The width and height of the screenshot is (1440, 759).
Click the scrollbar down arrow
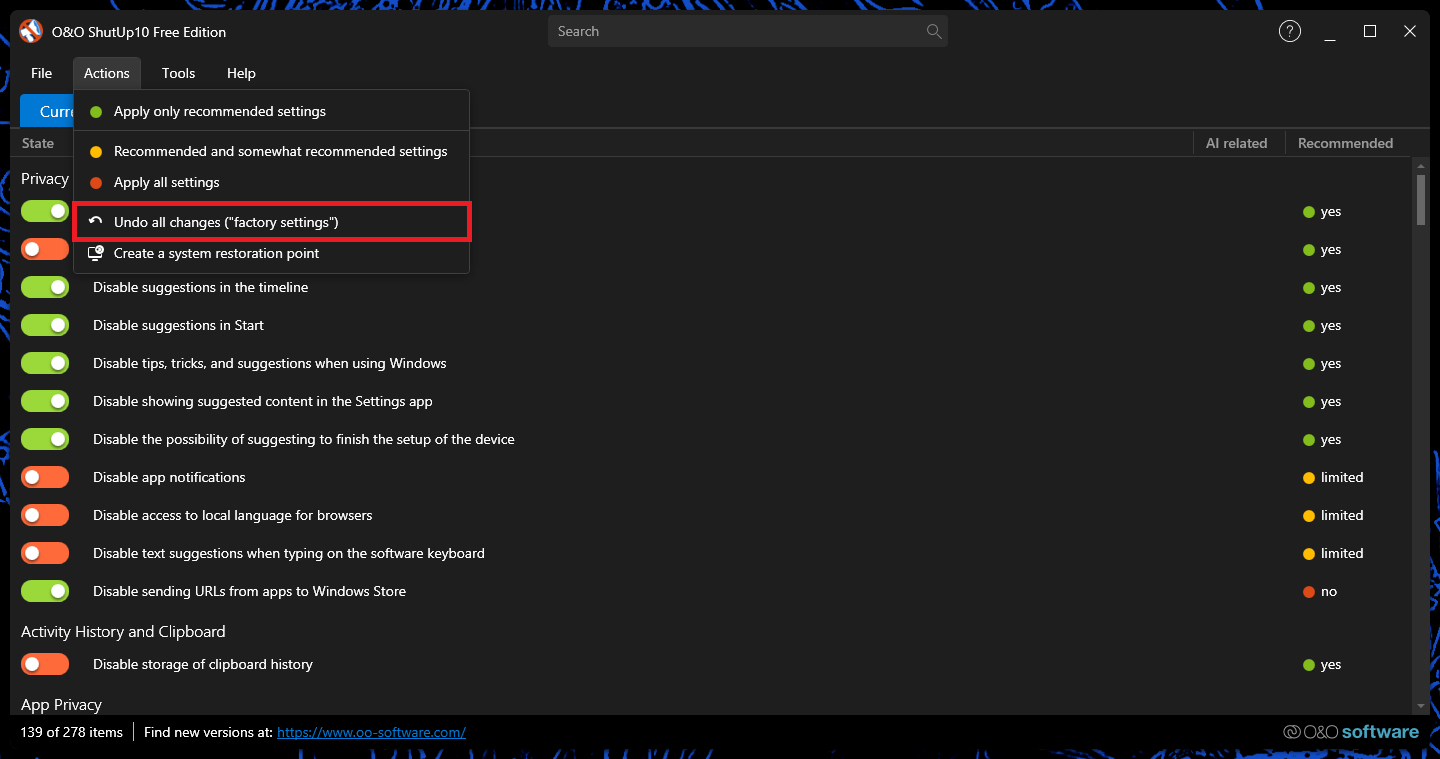pos(1420,705)
